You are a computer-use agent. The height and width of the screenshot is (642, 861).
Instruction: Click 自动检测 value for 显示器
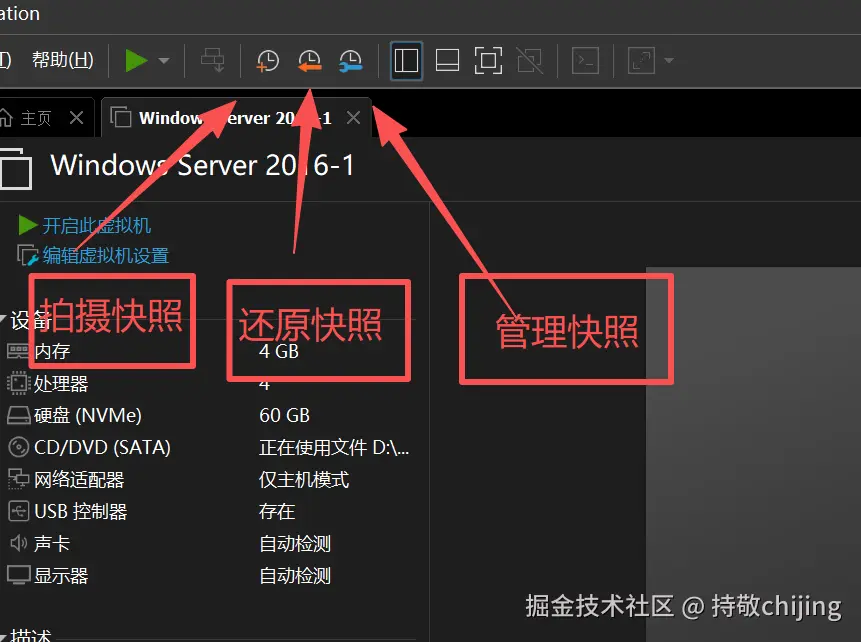[x=295, y=576]
